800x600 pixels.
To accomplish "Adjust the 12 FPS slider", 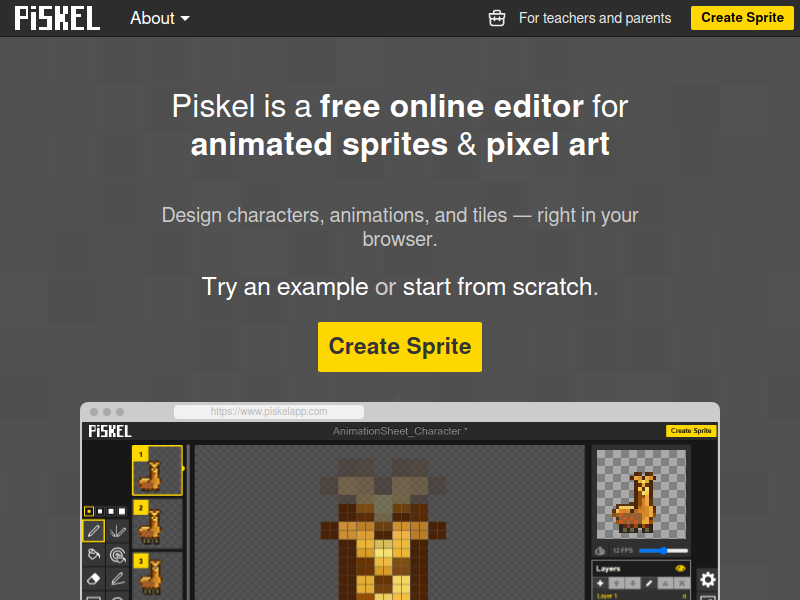I will pos(663,550).
